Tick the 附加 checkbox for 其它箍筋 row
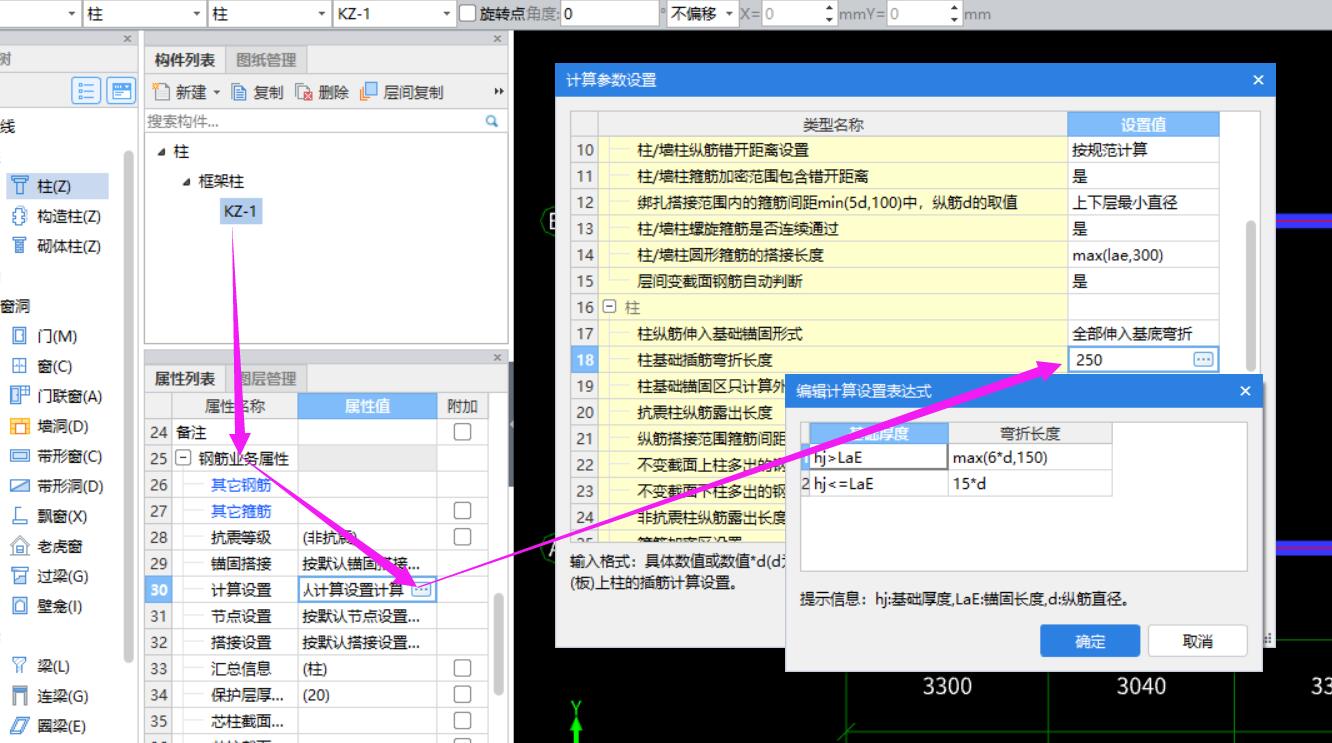Image resolution: width=1332 pixels, height=743 pixels. point(462,511)
